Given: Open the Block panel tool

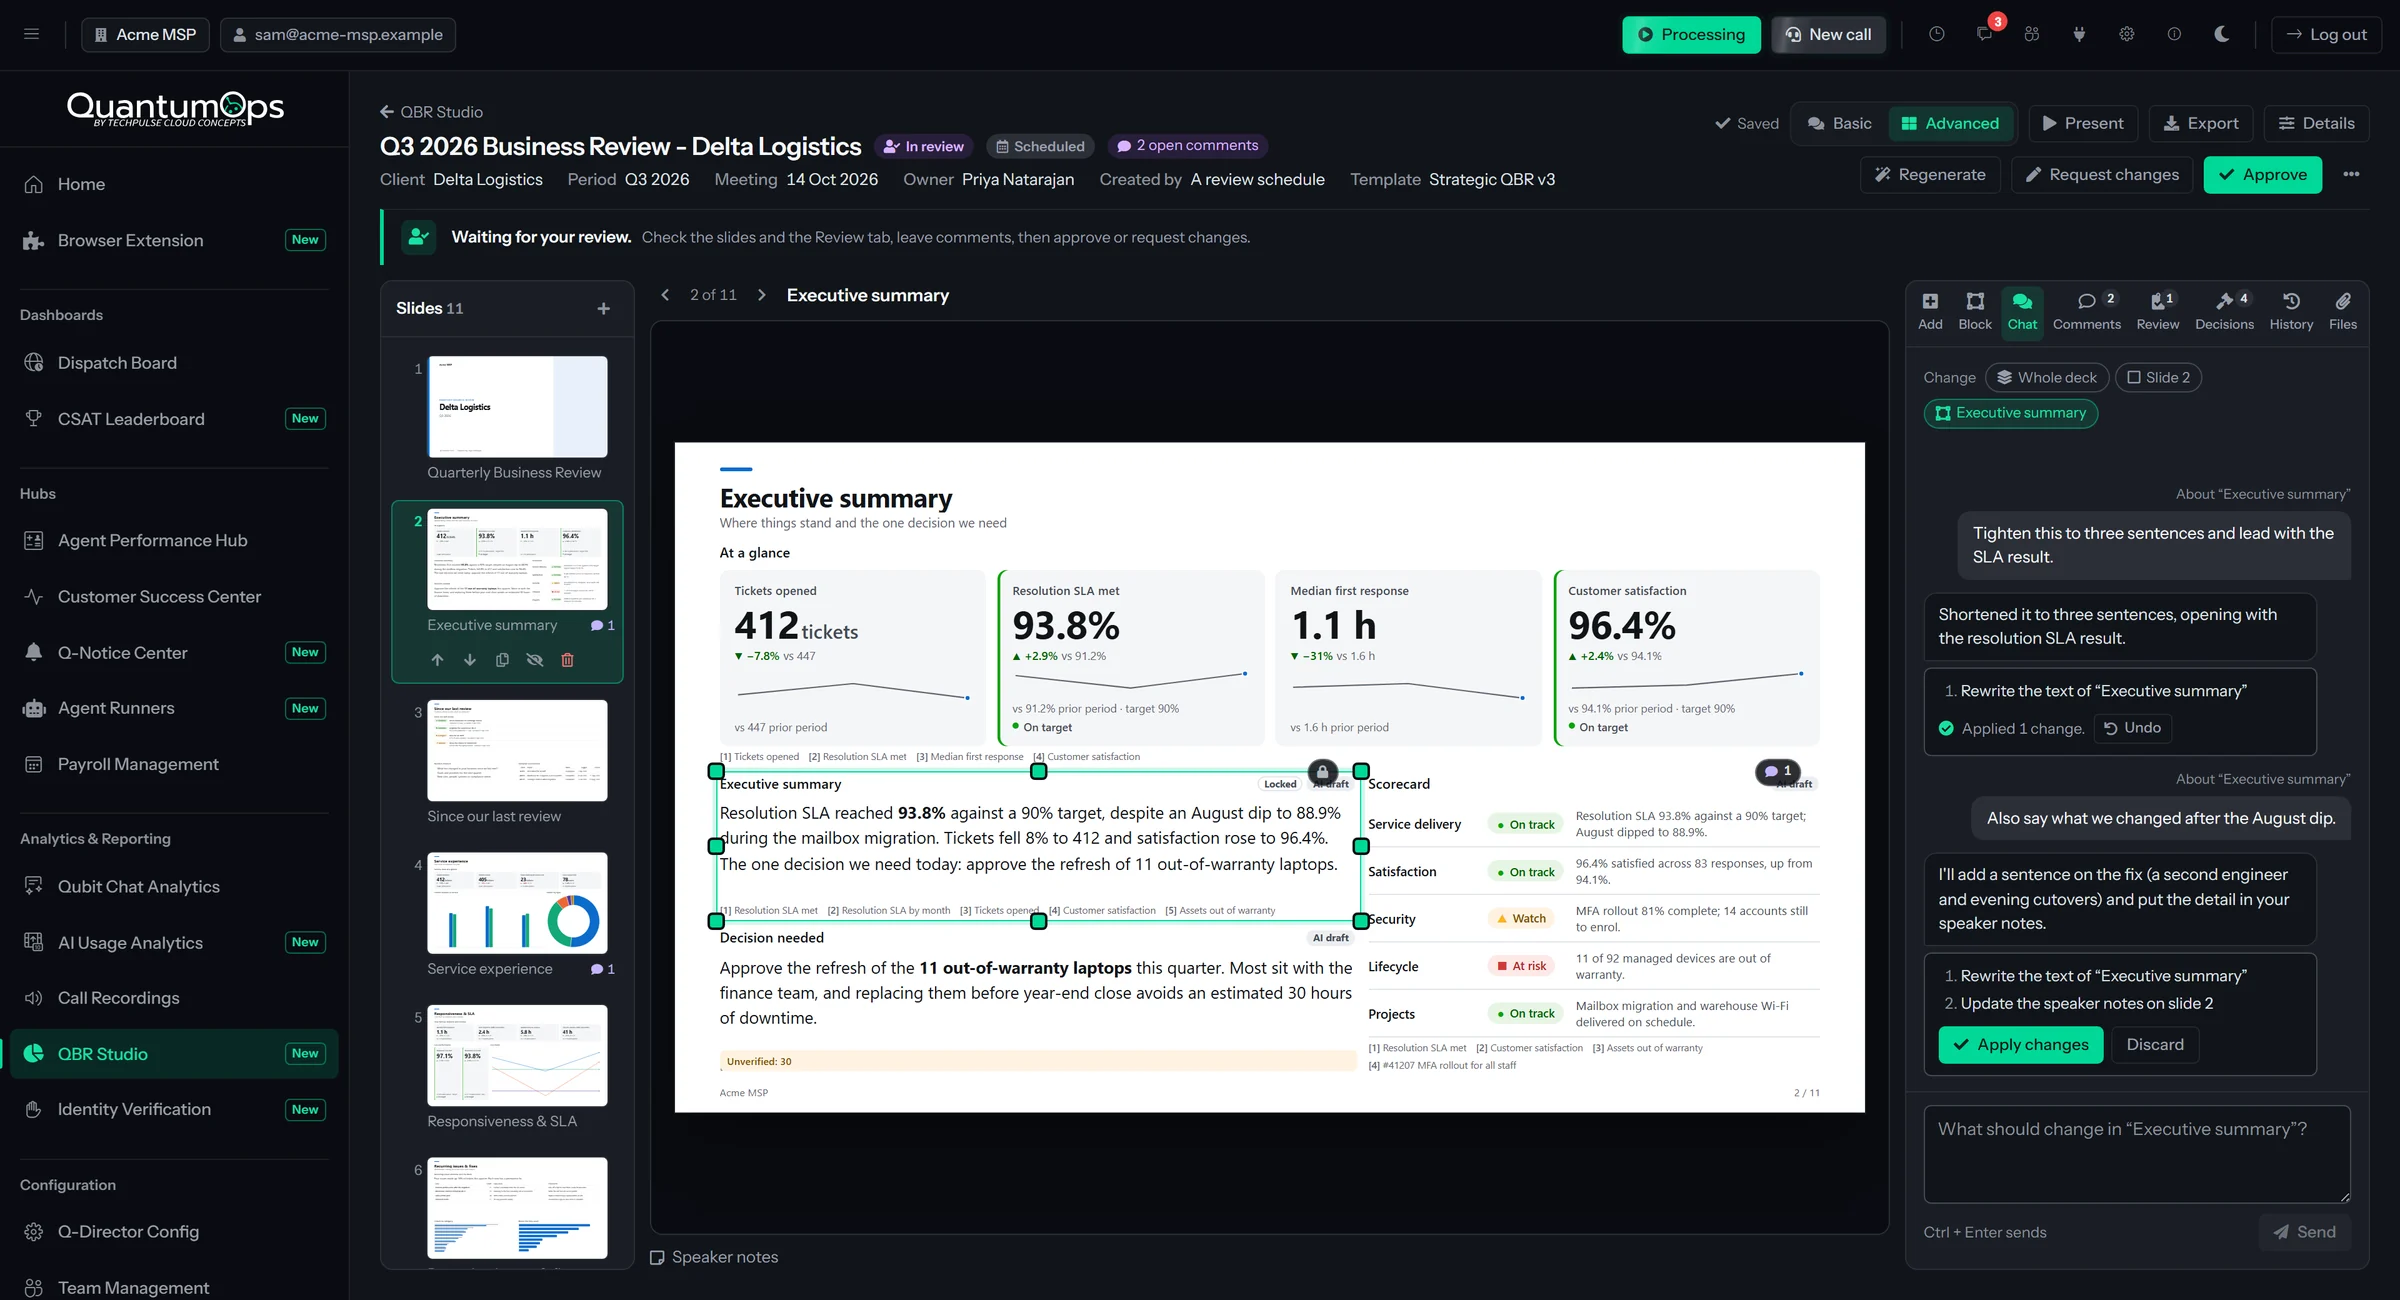Looking at the screenshot, I should 1975,311.
